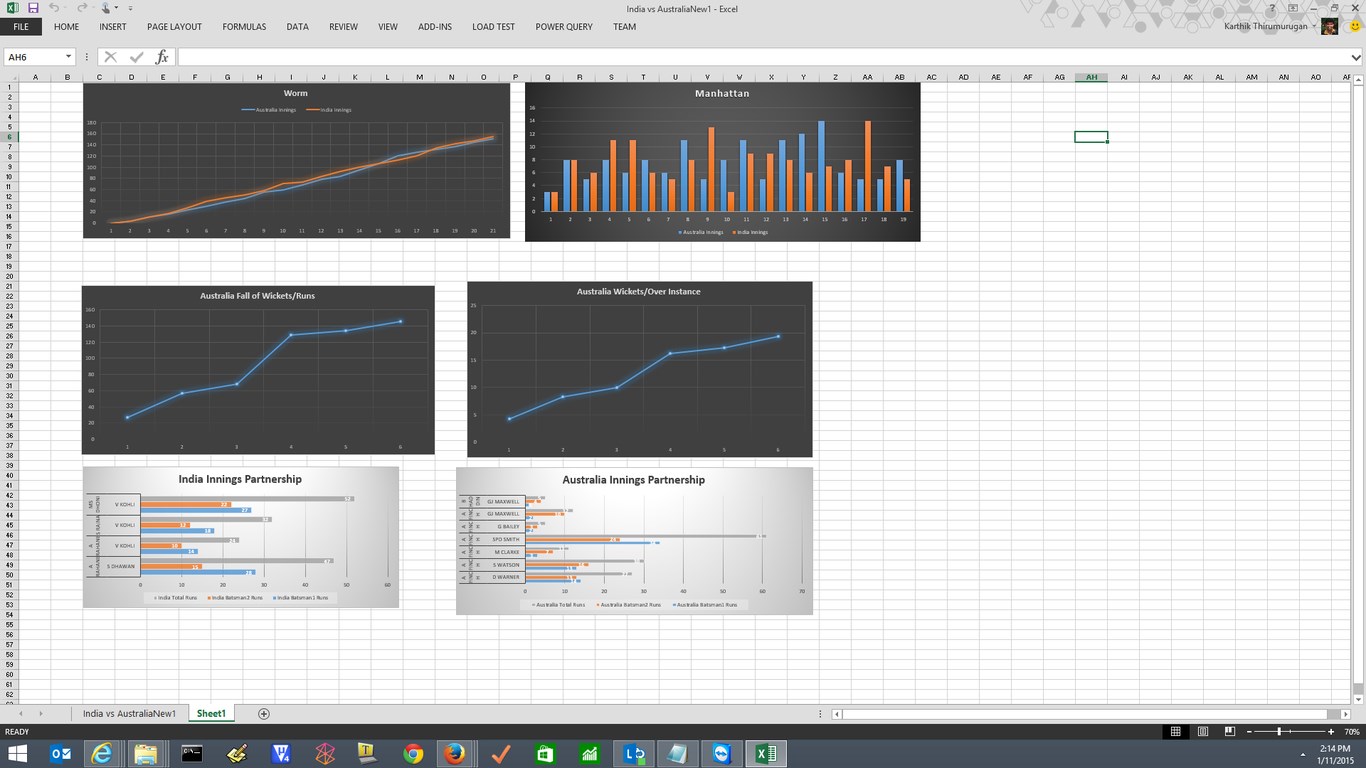Expand the Touch/Mouse mode dropdown
The height and width of the screenshot is (768, 1366).
118,8
